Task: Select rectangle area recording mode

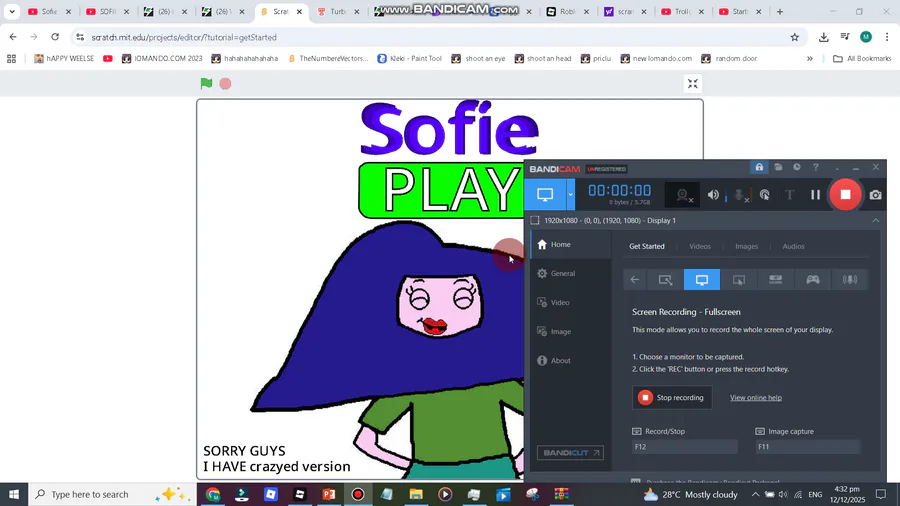Action: [x=665, y=279]
